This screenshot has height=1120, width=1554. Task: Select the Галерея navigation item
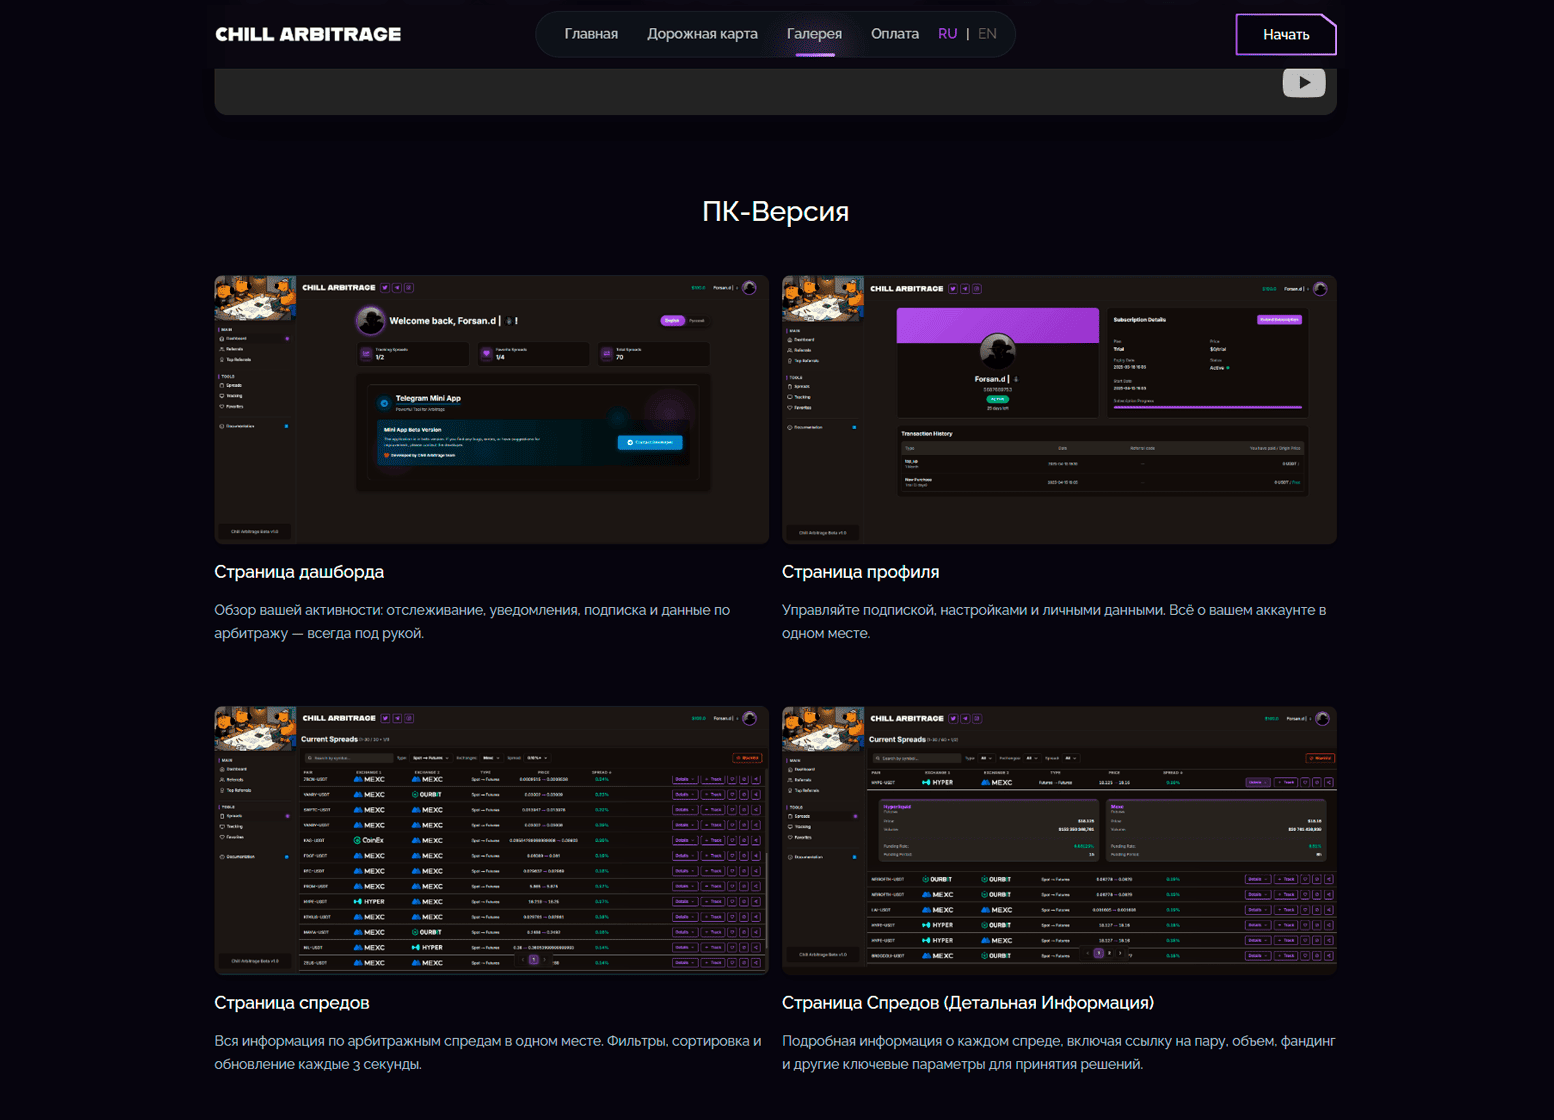pyautogui.click(x=814, y=34)
